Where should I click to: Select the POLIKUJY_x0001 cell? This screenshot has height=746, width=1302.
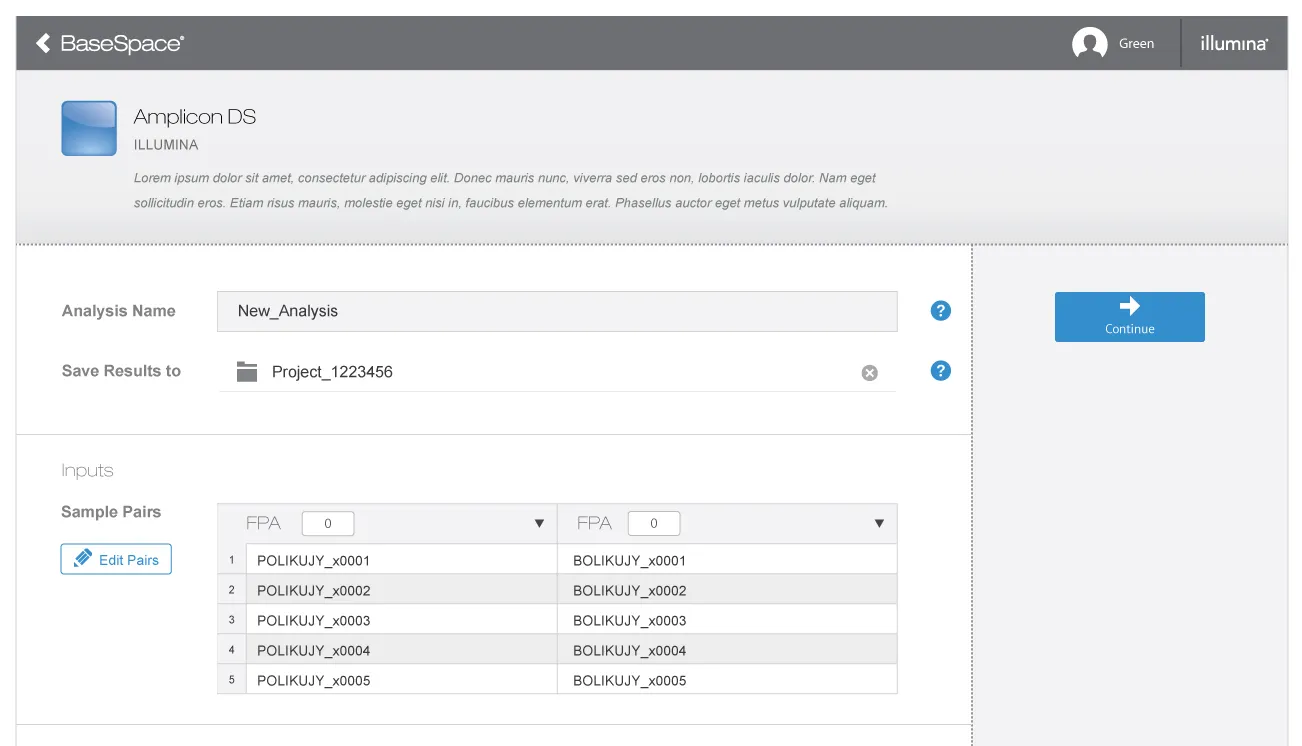pyautogui.click(x=401, y=560)
